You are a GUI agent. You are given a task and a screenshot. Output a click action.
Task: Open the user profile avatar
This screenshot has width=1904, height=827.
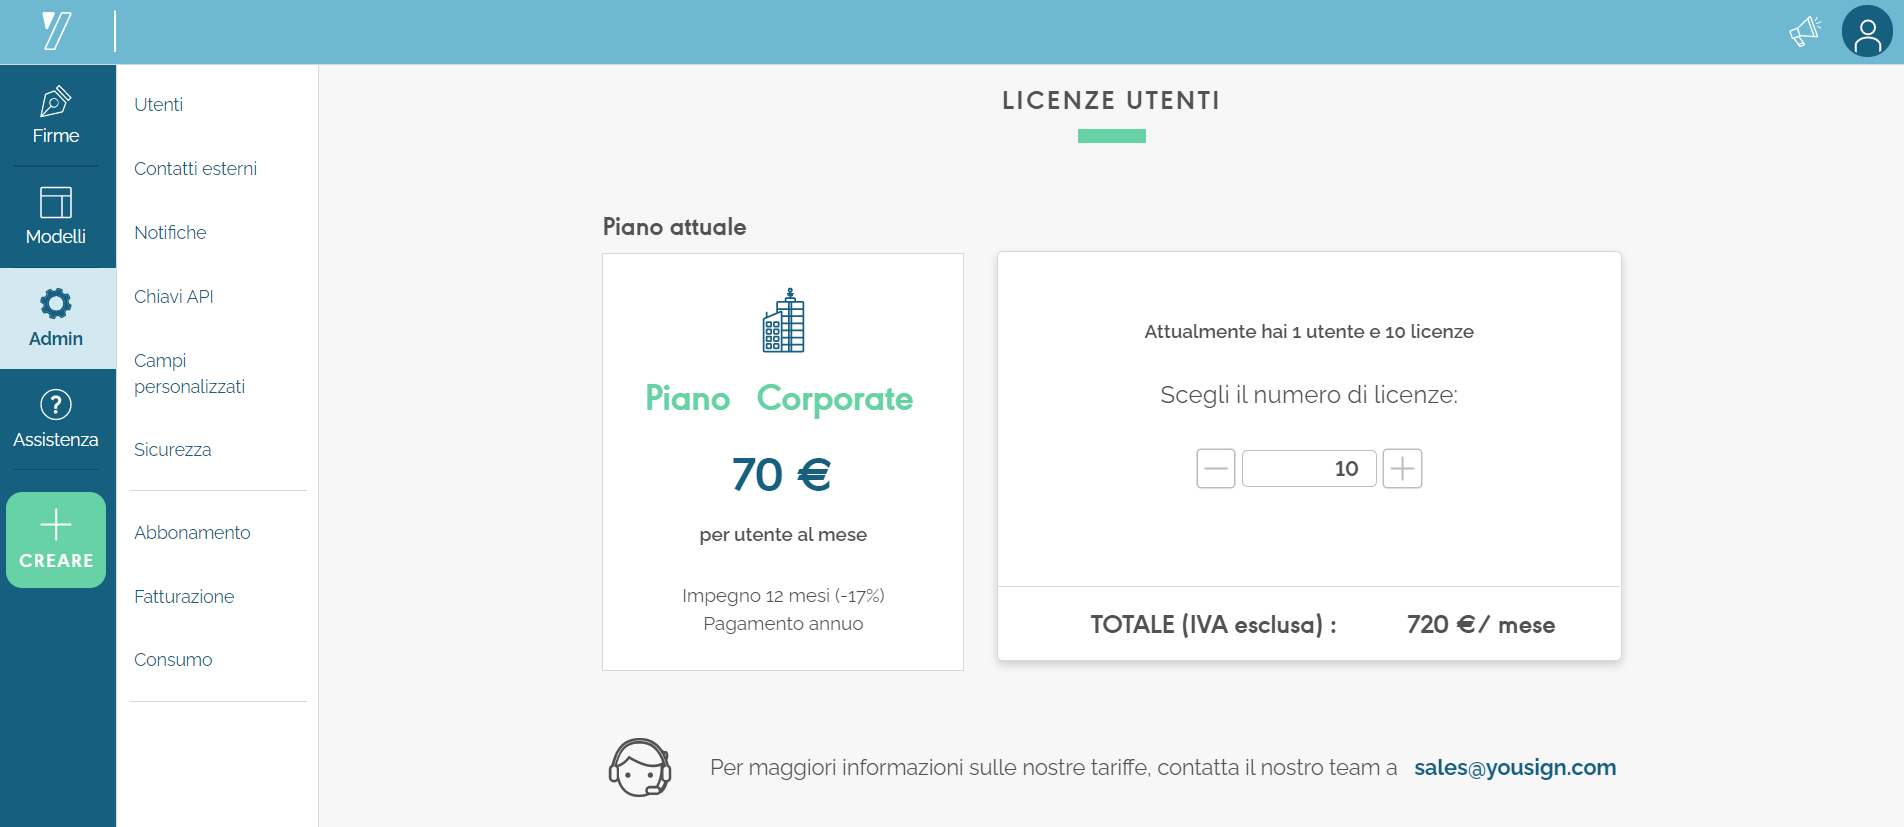[1867, 32]
